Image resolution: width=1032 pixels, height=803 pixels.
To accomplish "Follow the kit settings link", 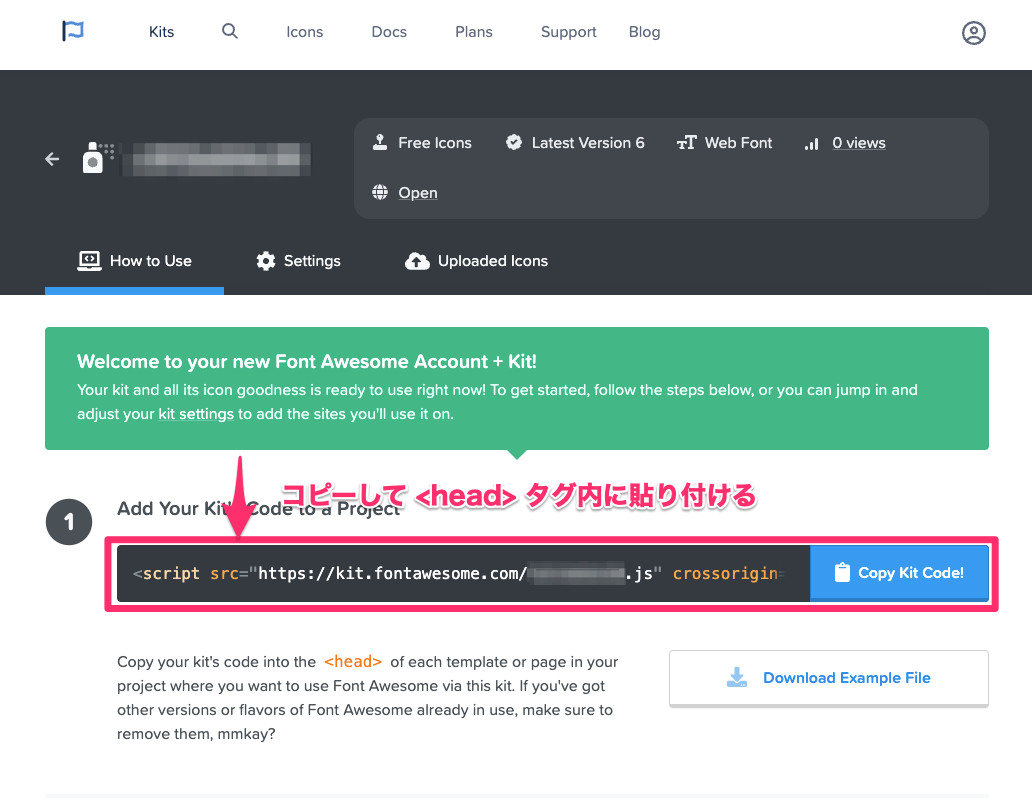I will (x=196, y=414).
